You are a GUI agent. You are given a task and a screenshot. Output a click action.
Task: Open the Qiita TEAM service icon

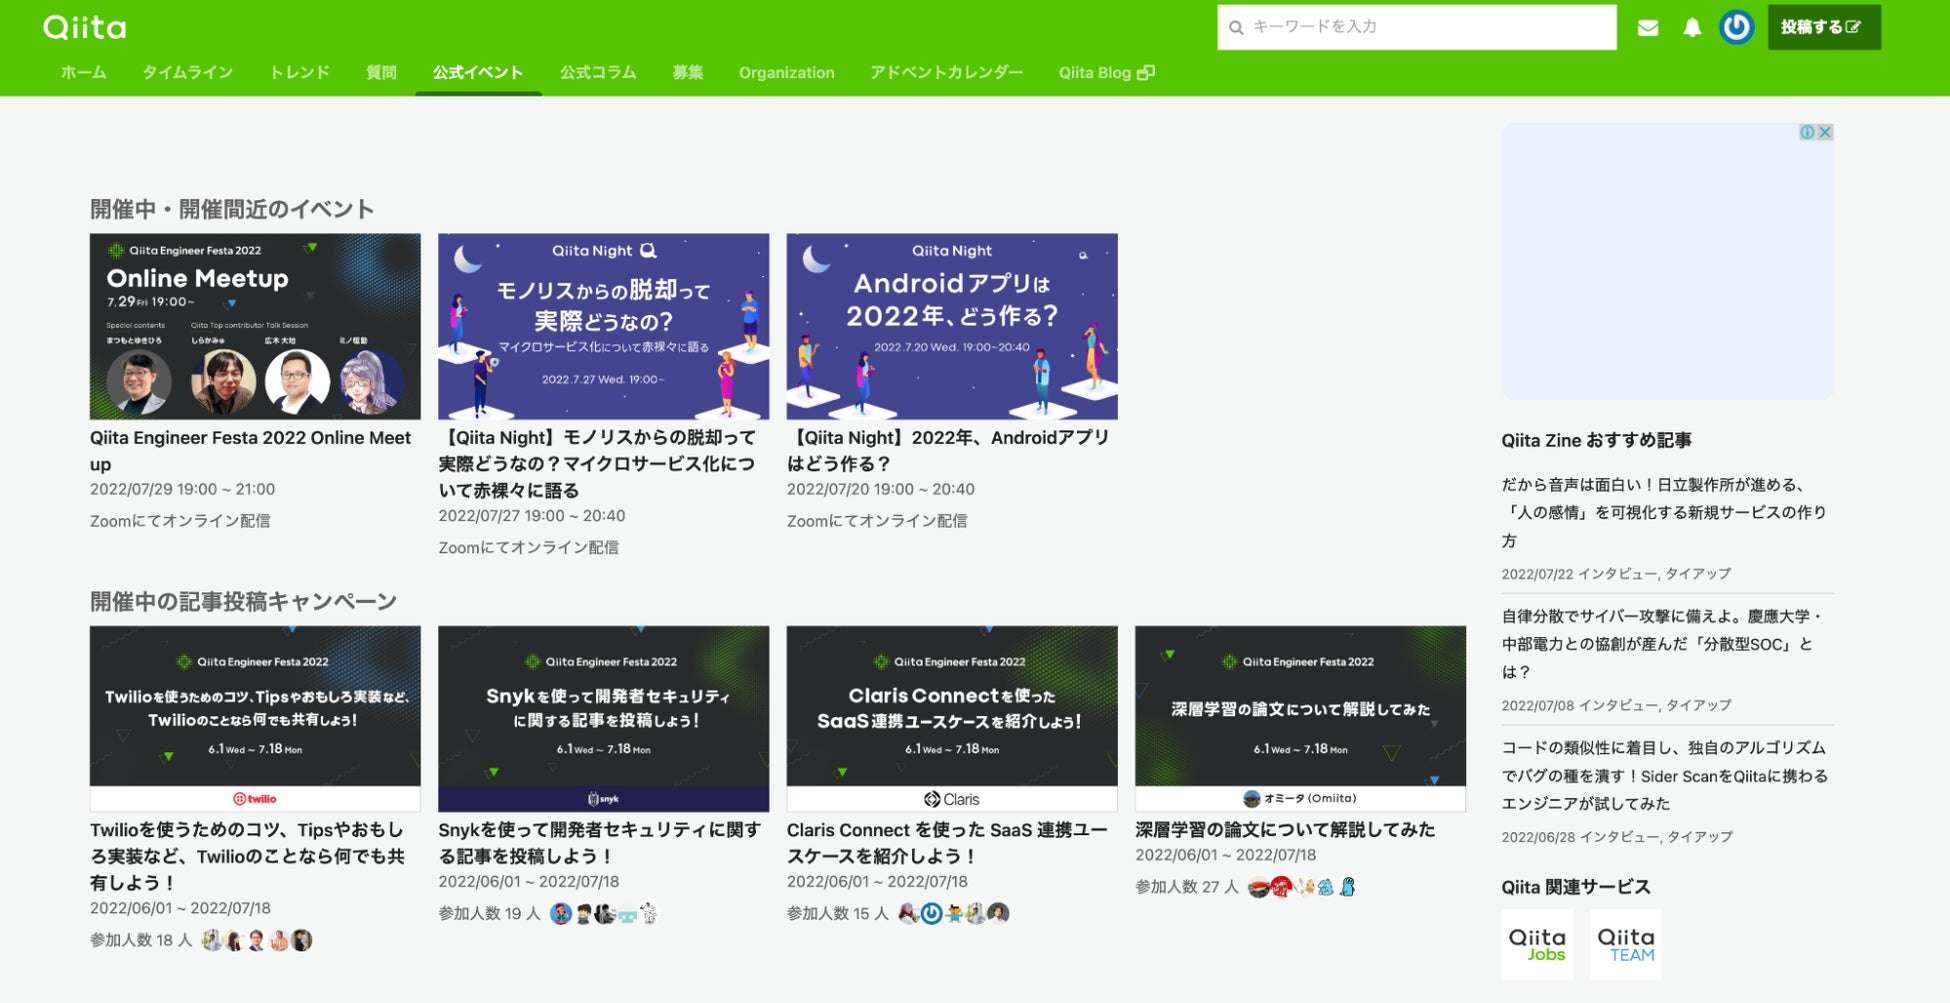1625,944
